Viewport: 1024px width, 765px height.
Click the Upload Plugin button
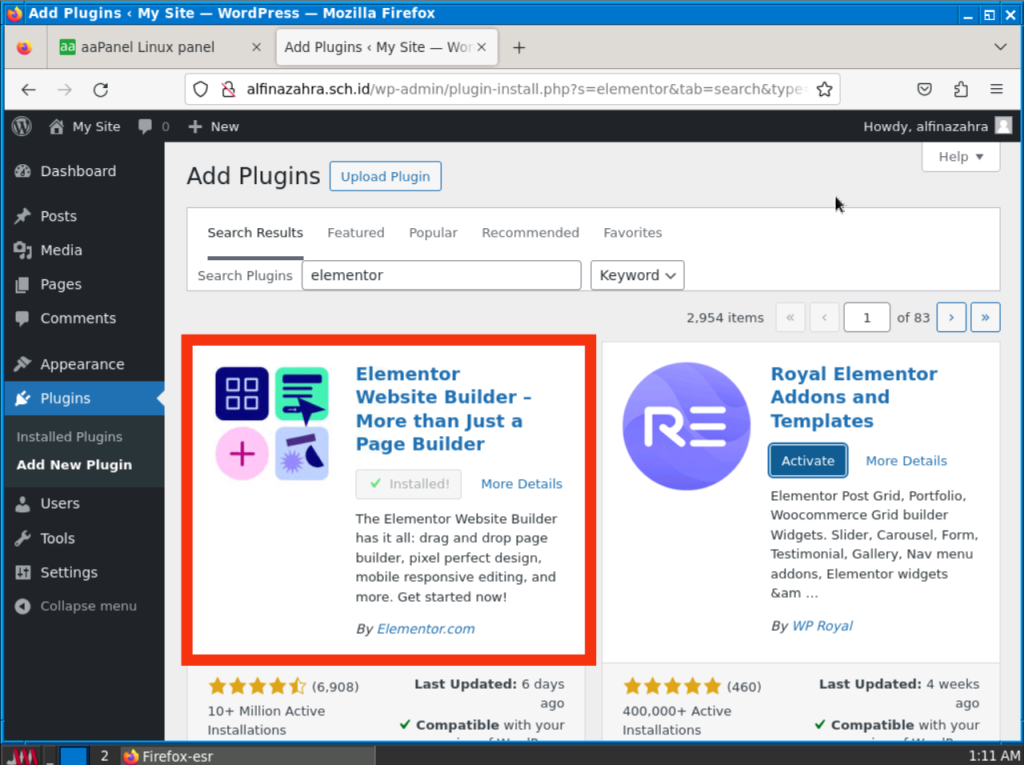coord(385,176)
